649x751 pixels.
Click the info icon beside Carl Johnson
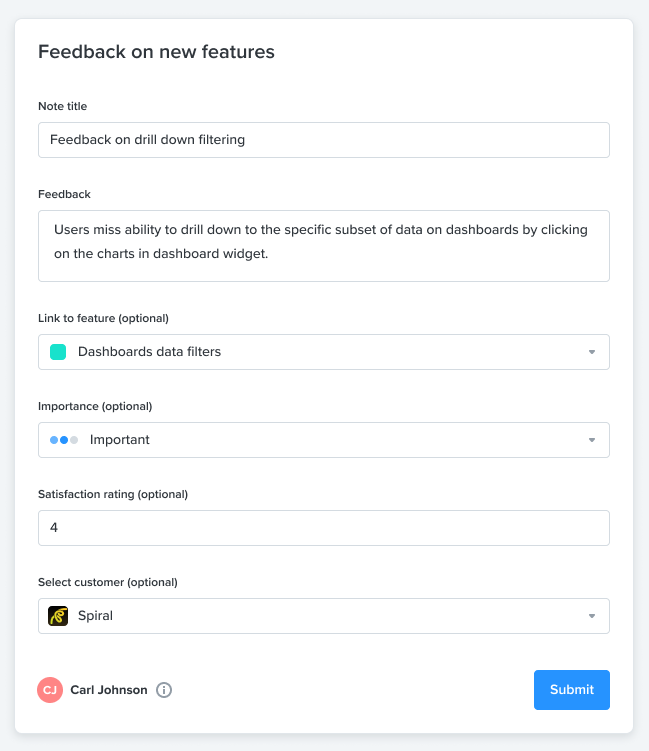pos(164,690)
